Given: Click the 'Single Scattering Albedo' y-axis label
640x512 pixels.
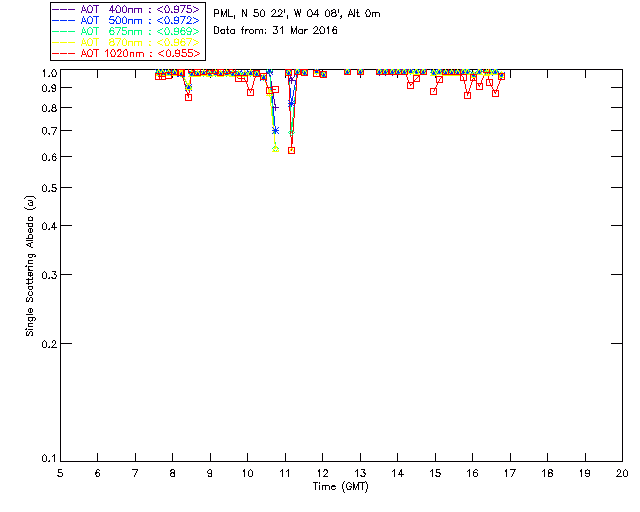Looking at the screenshot, I should 30,265.
